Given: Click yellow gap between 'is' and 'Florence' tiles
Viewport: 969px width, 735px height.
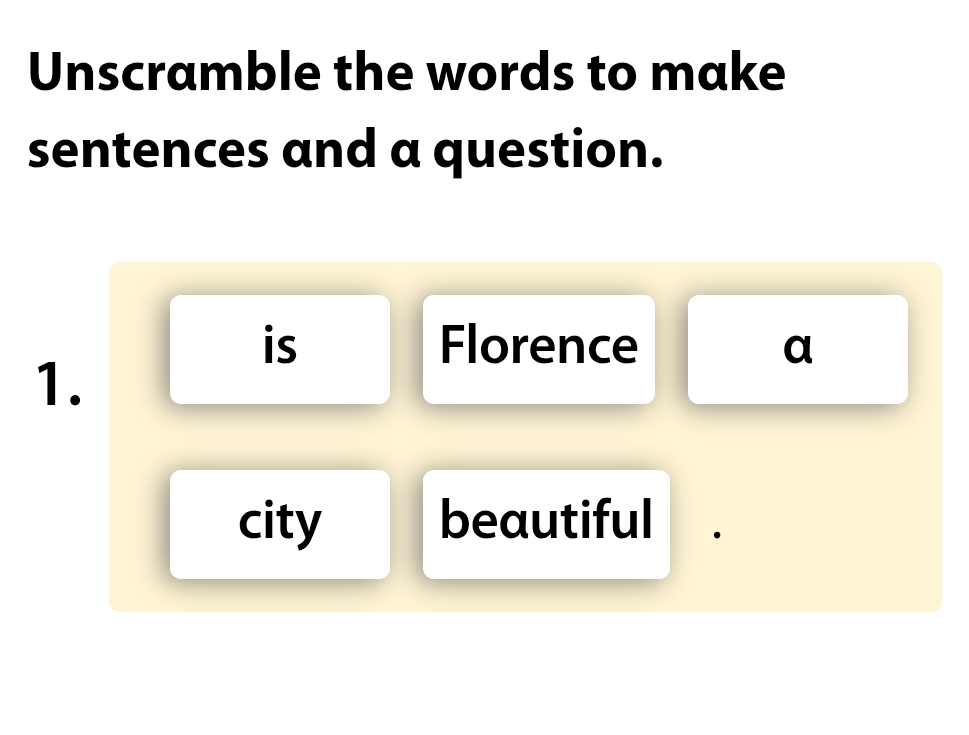Looking at the screenshot, I should click(406, 349).
